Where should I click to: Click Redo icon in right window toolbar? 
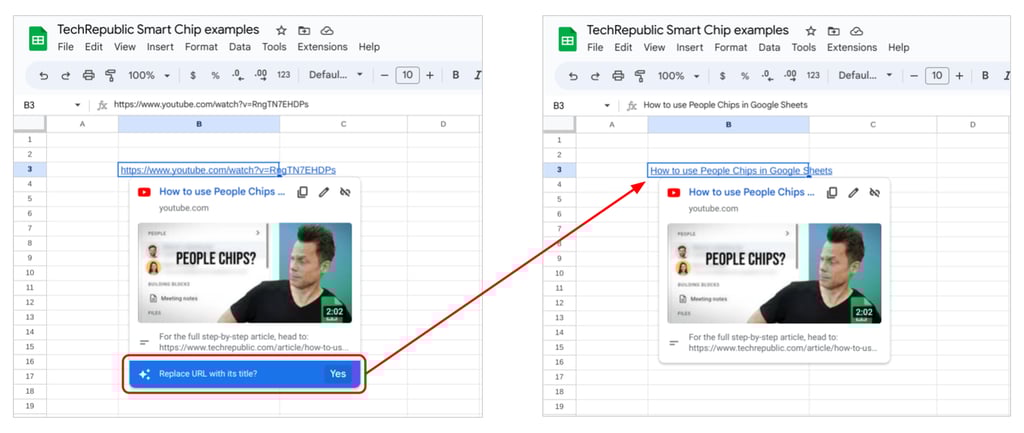595,76
